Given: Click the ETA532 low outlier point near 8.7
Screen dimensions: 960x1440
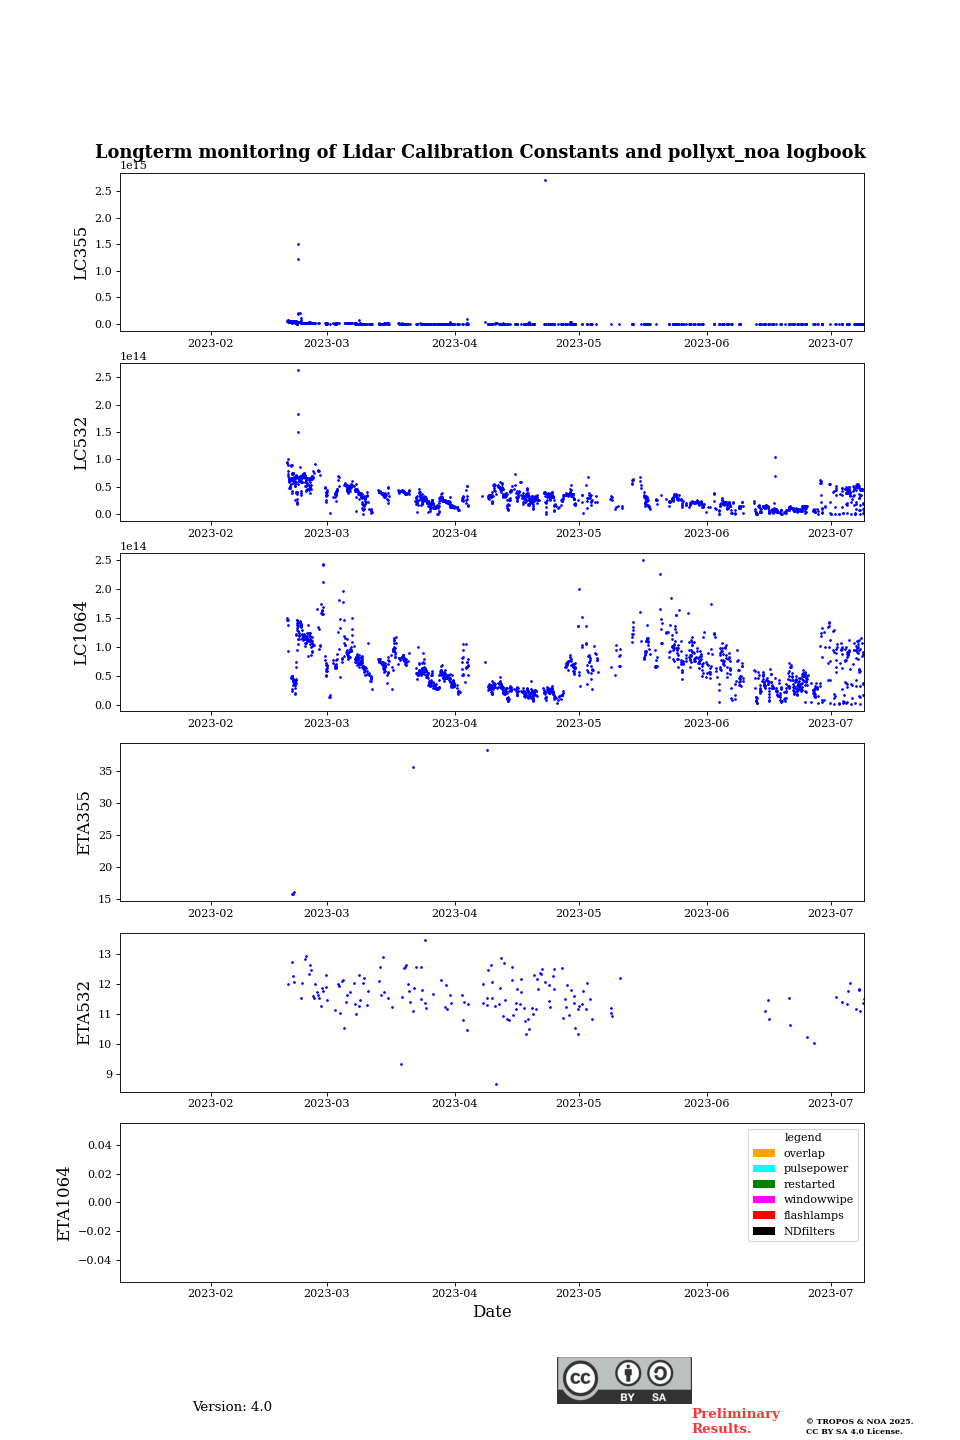Looking at the screenshot, I should pyautogui.click(x=496, y=1084).
